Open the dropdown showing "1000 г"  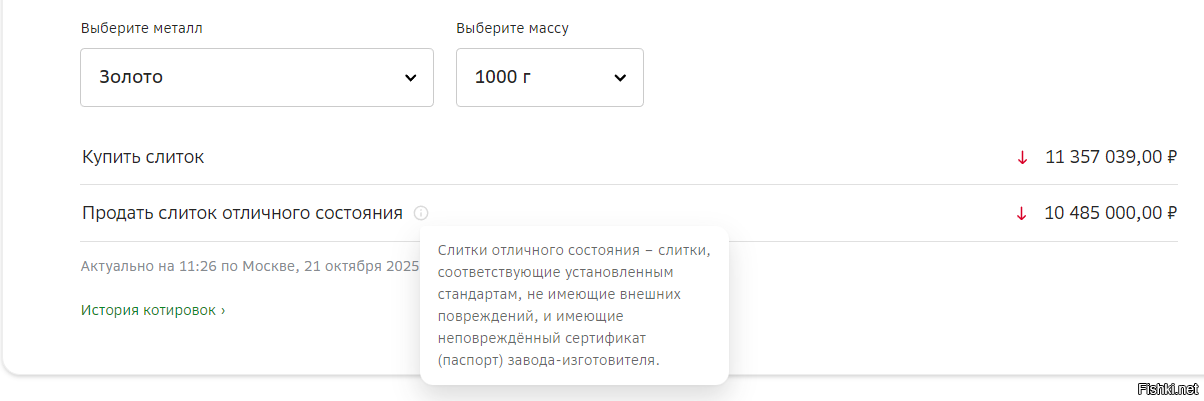coord(549,77)
